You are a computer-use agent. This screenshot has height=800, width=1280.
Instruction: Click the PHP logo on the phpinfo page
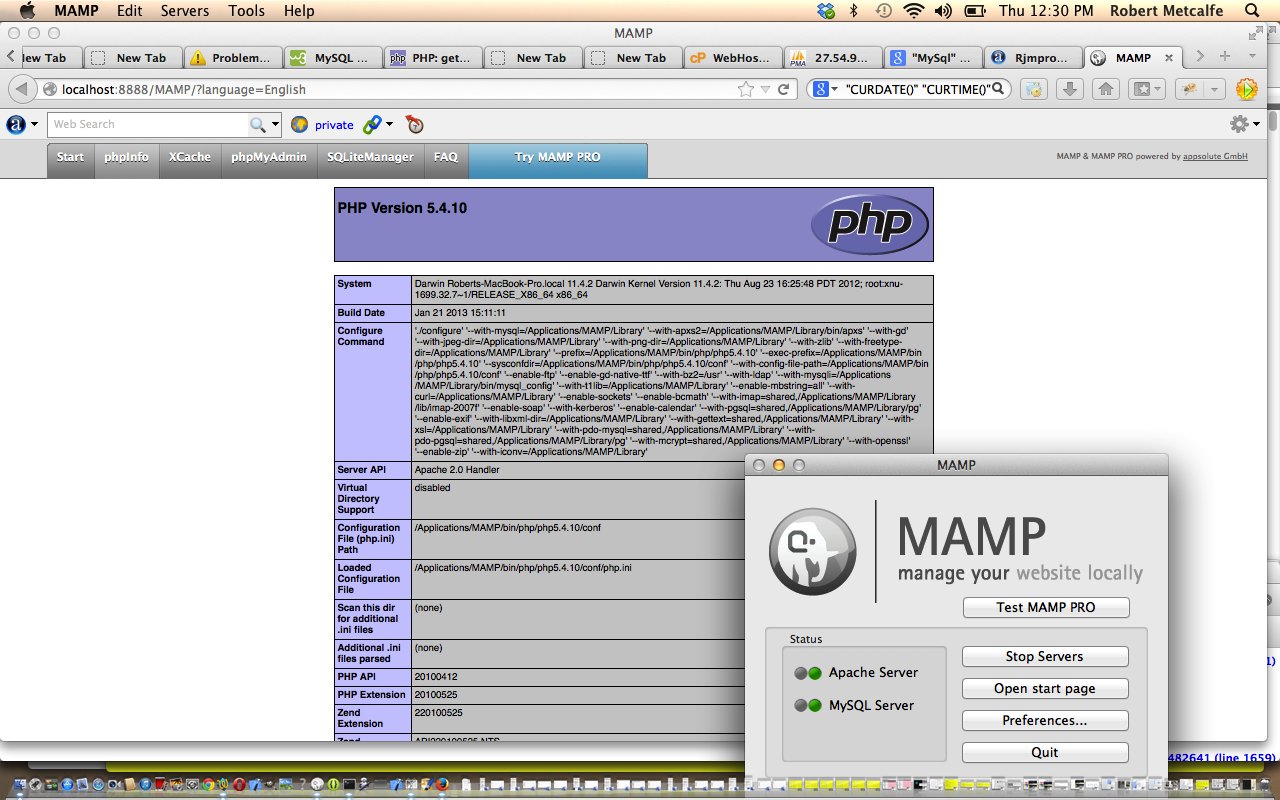click(x=868, y=224)
